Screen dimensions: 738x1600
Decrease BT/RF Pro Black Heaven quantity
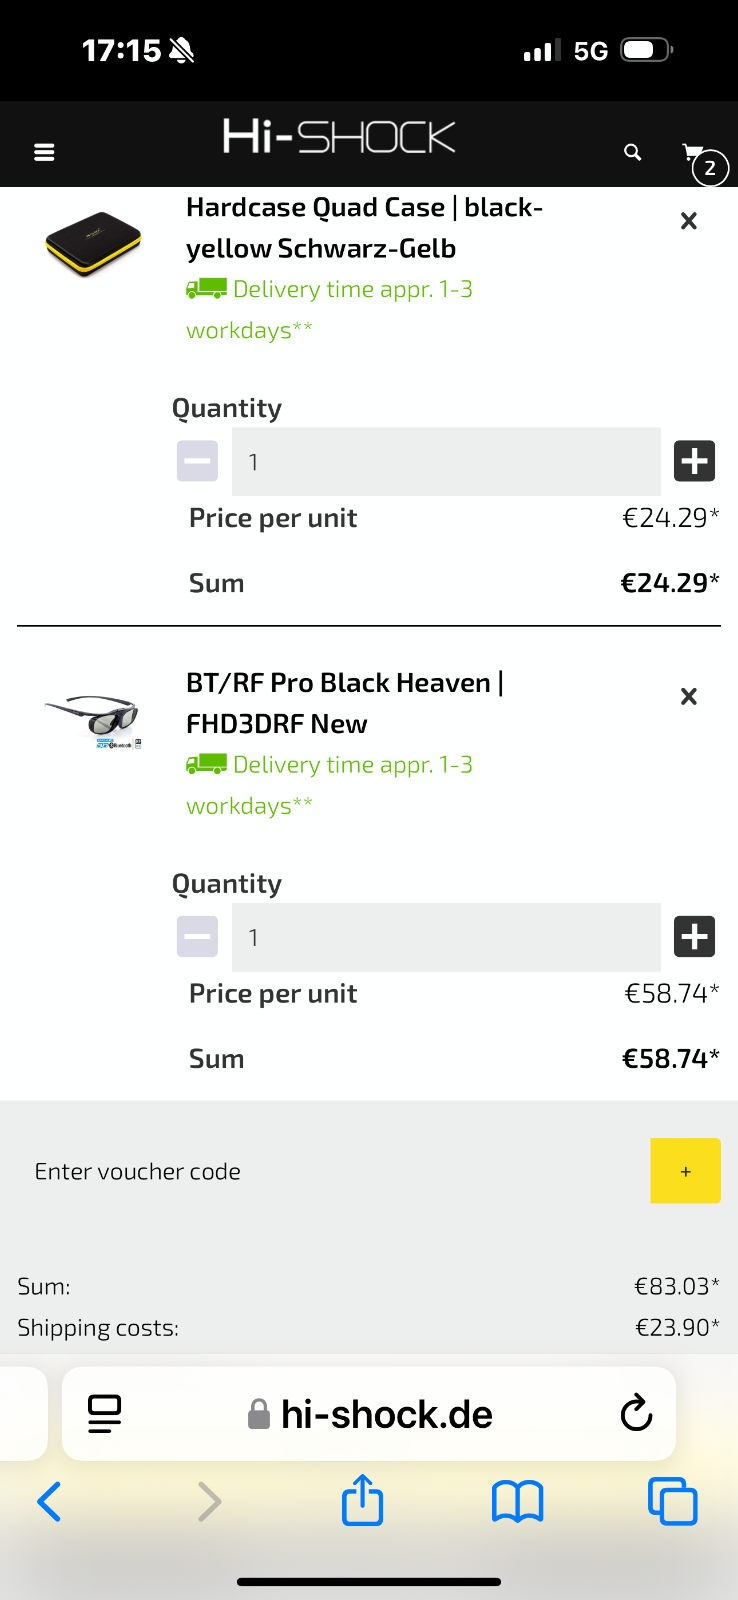(197, 937)
